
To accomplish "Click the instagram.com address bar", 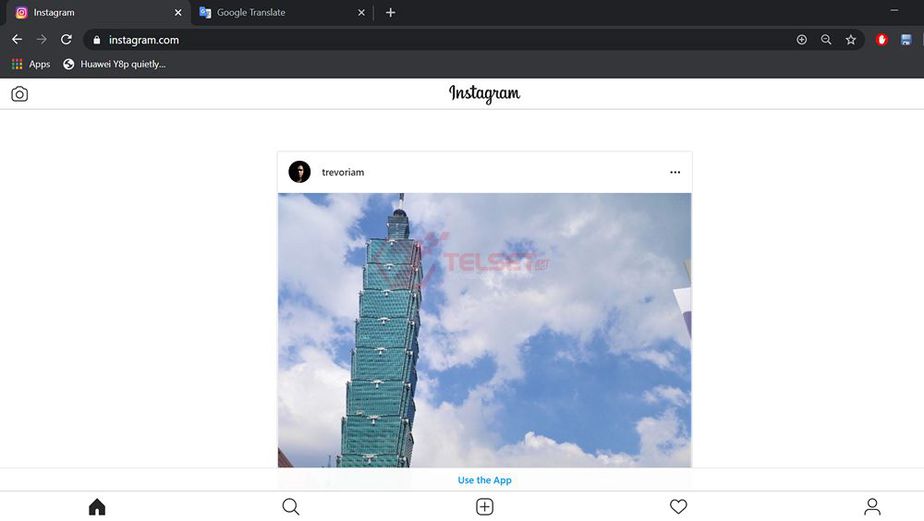I will [400, 40].
